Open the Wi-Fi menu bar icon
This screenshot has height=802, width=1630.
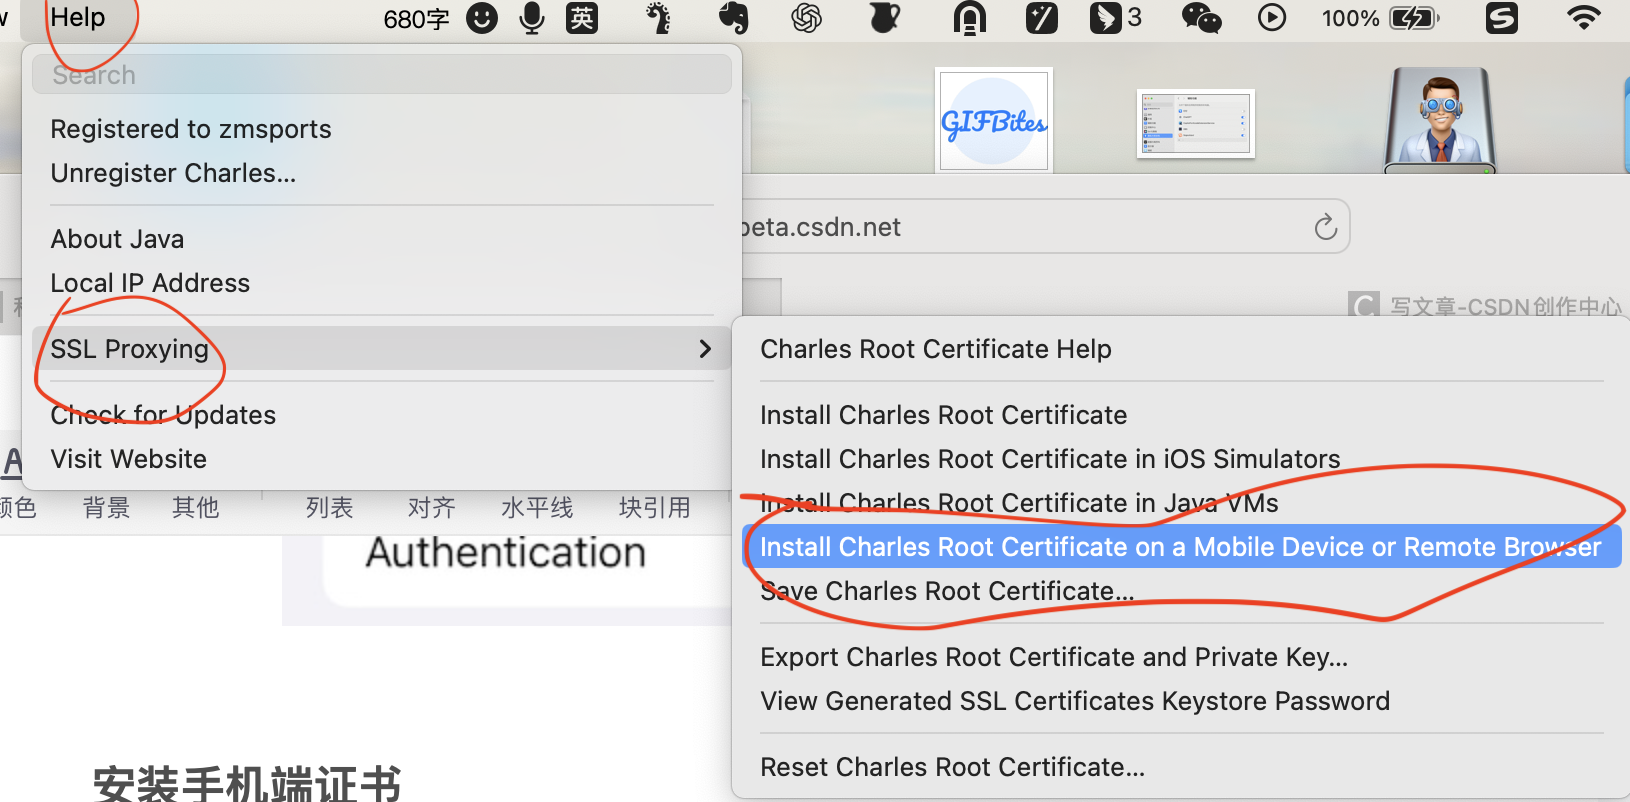coord(1583,17)
